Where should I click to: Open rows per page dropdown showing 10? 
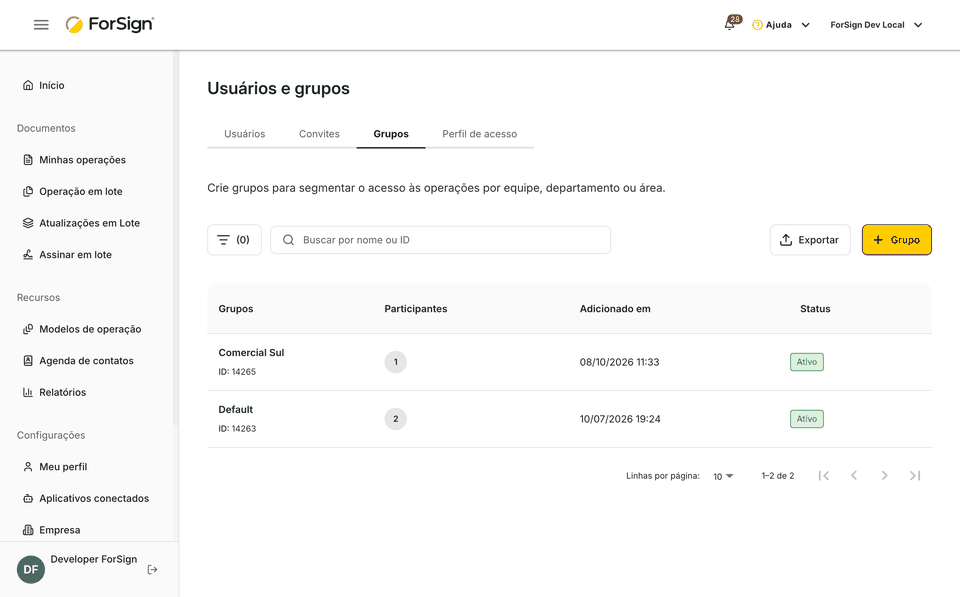(723, 476)
